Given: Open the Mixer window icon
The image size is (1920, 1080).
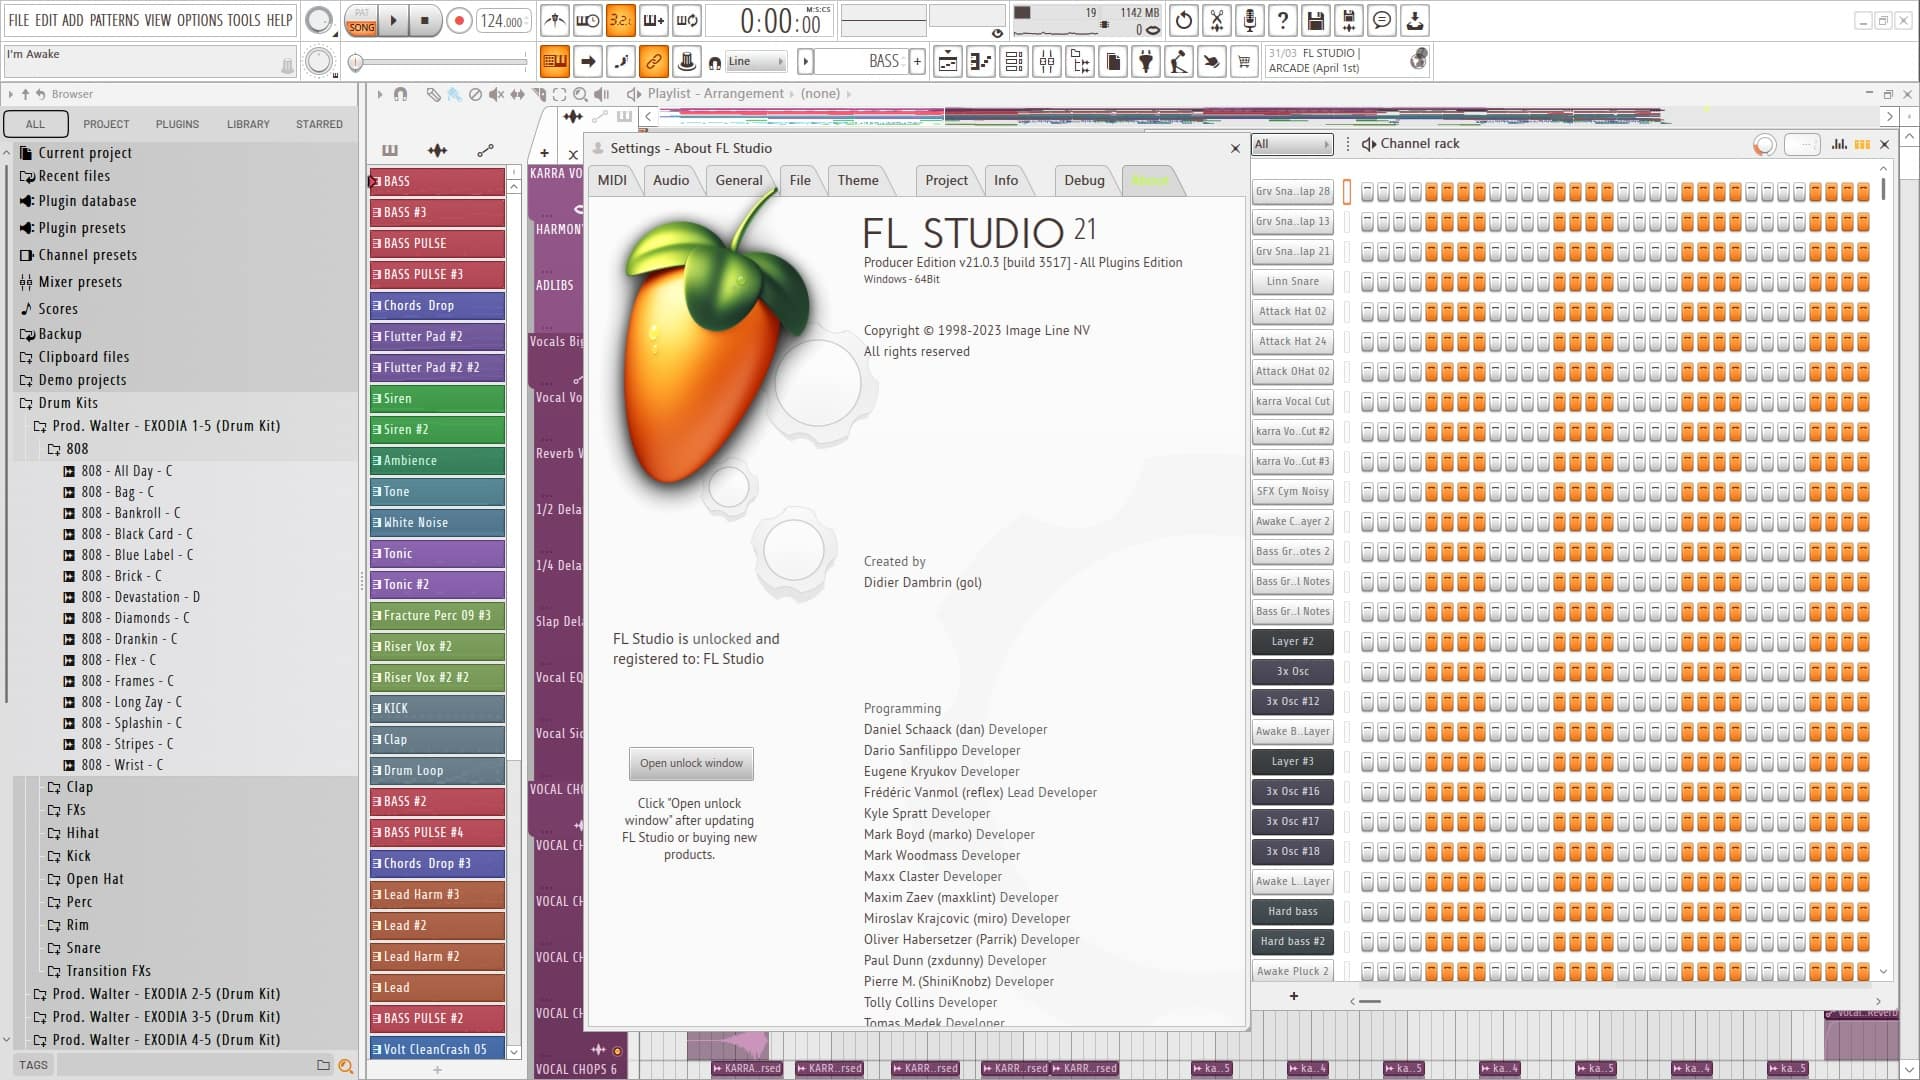Looking at the screenshot, I should (x=1047, y=62).
